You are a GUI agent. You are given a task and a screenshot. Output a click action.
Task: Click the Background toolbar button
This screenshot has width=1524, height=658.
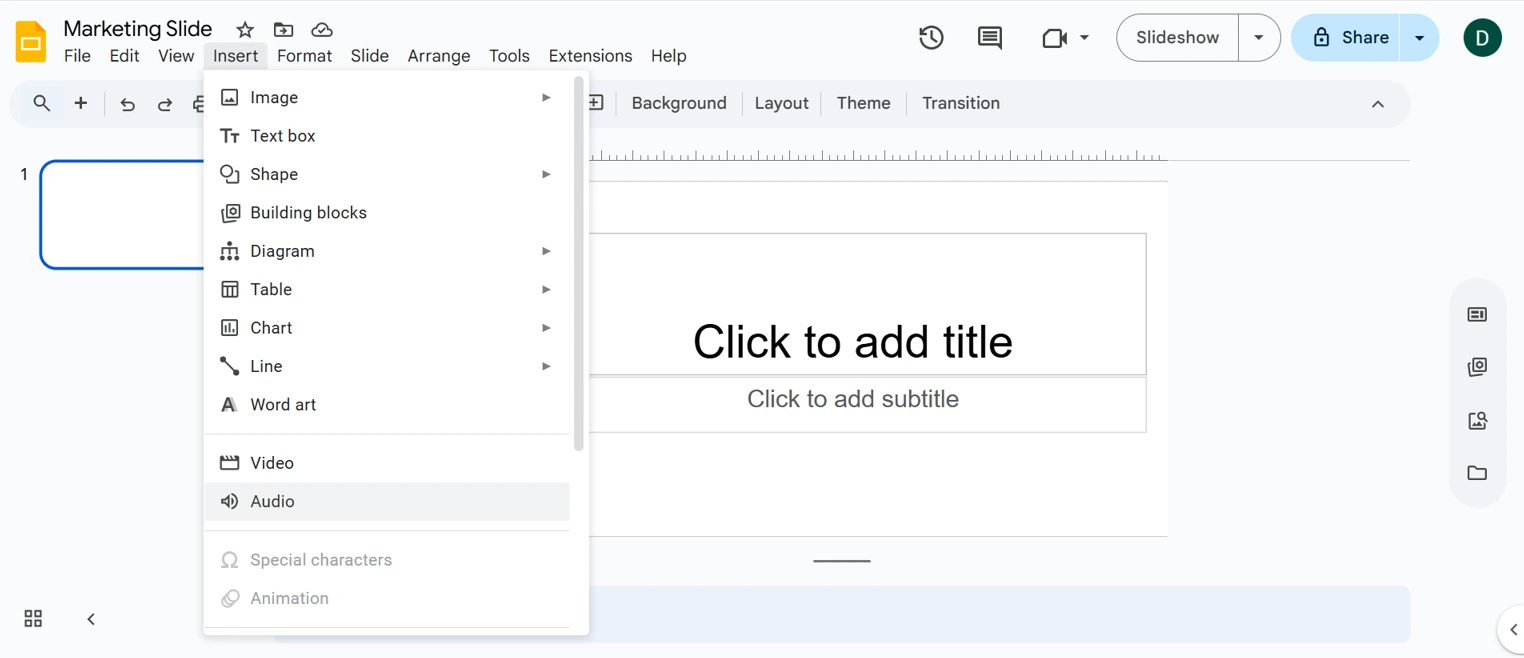click(679, 103)
